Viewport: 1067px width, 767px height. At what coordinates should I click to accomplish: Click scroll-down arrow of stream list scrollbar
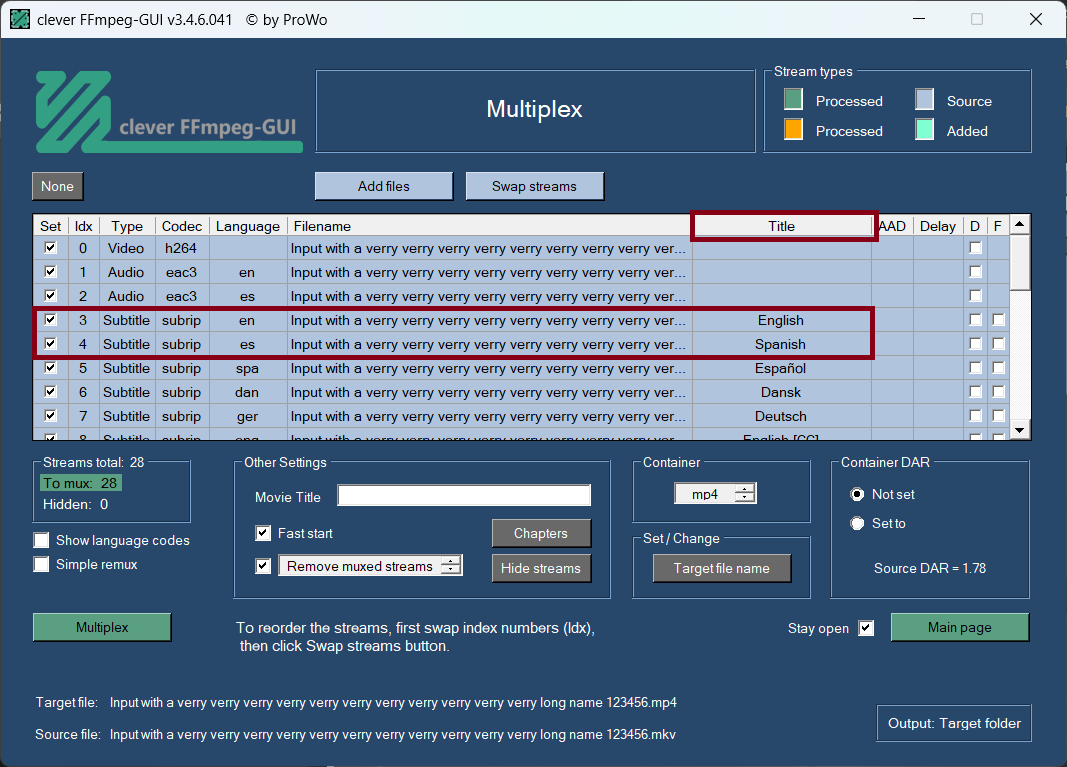[x=1019, y=430]
